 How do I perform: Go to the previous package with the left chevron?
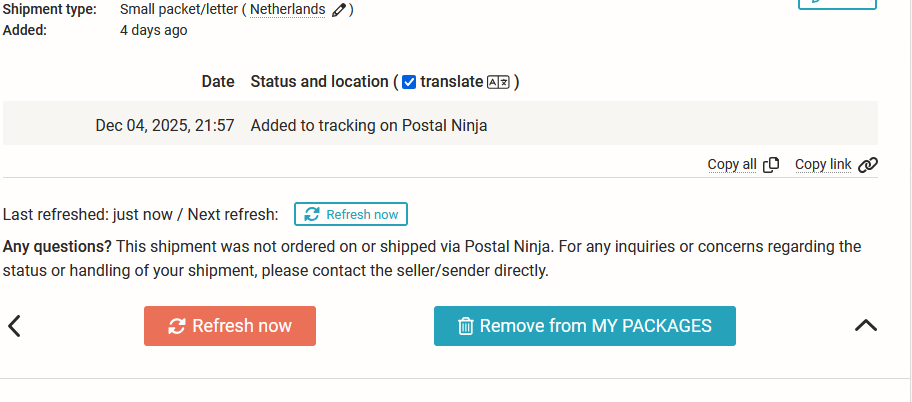pyautogui.click(x=15, y=325)
